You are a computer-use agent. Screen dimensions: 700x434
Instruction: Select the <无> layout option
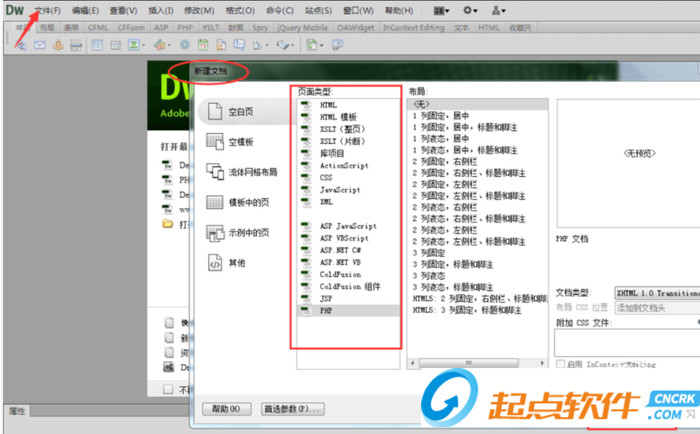(478, 104)
